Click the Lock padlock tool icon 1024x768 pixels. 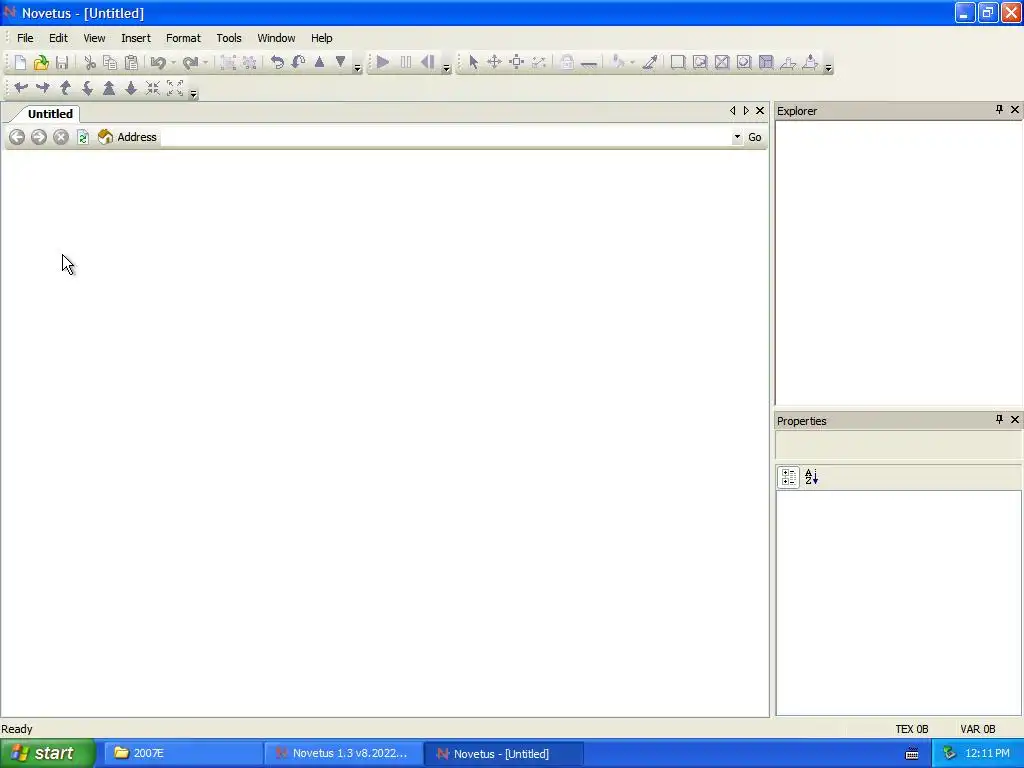coord(567,63)
